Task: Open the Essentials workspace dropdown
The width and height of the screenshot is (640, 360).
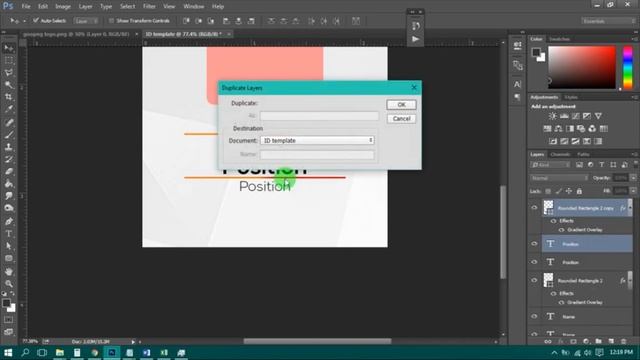Action: pyautogui.click(x=608, y=21)
